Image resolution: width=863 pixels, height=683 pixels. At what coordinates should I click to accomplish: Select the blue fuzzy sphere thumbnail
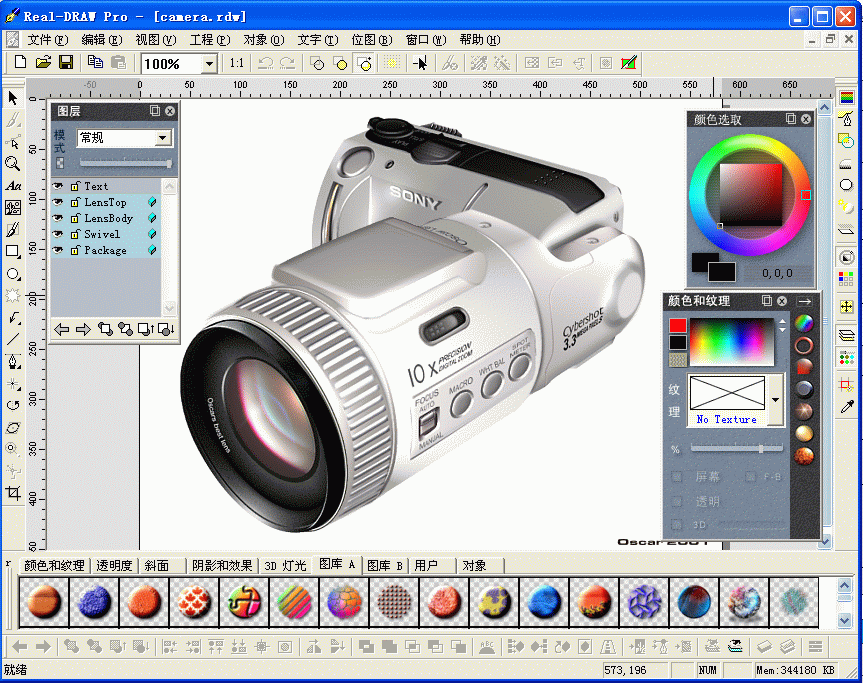coord(95,602)
